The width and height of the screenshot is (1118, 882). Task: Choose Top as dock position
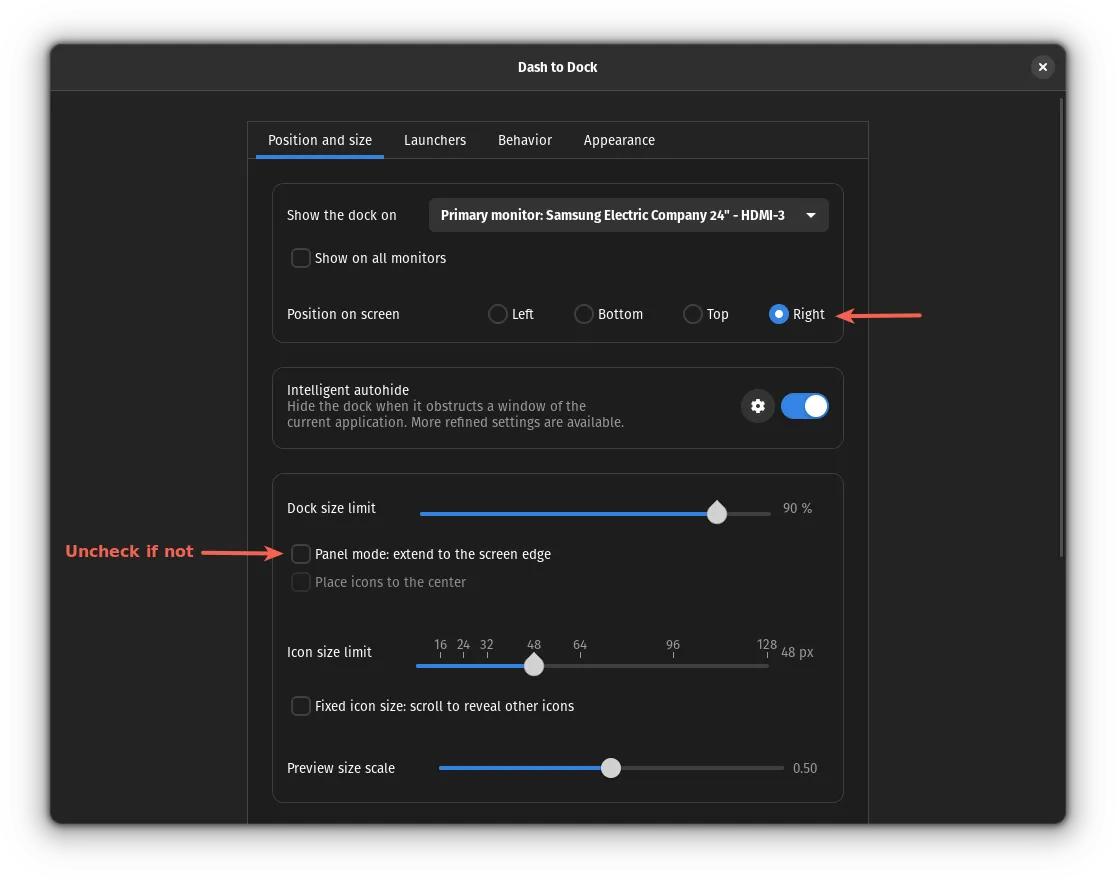pos(693,314)
